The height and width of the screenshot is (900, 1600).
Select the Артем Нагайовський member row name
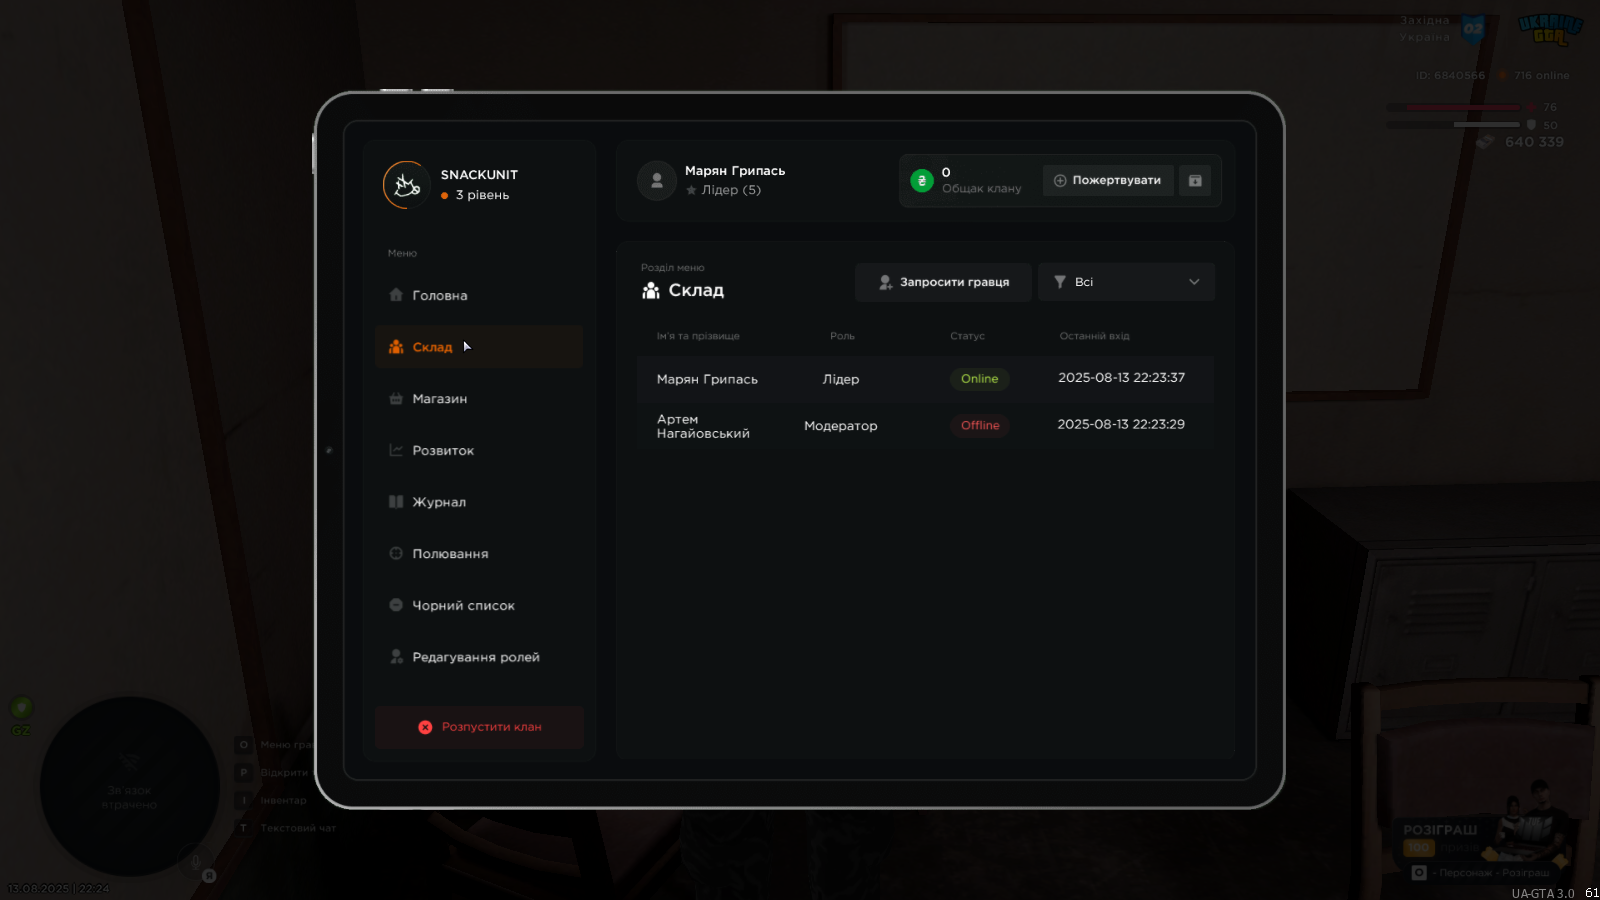pos(703,426)
